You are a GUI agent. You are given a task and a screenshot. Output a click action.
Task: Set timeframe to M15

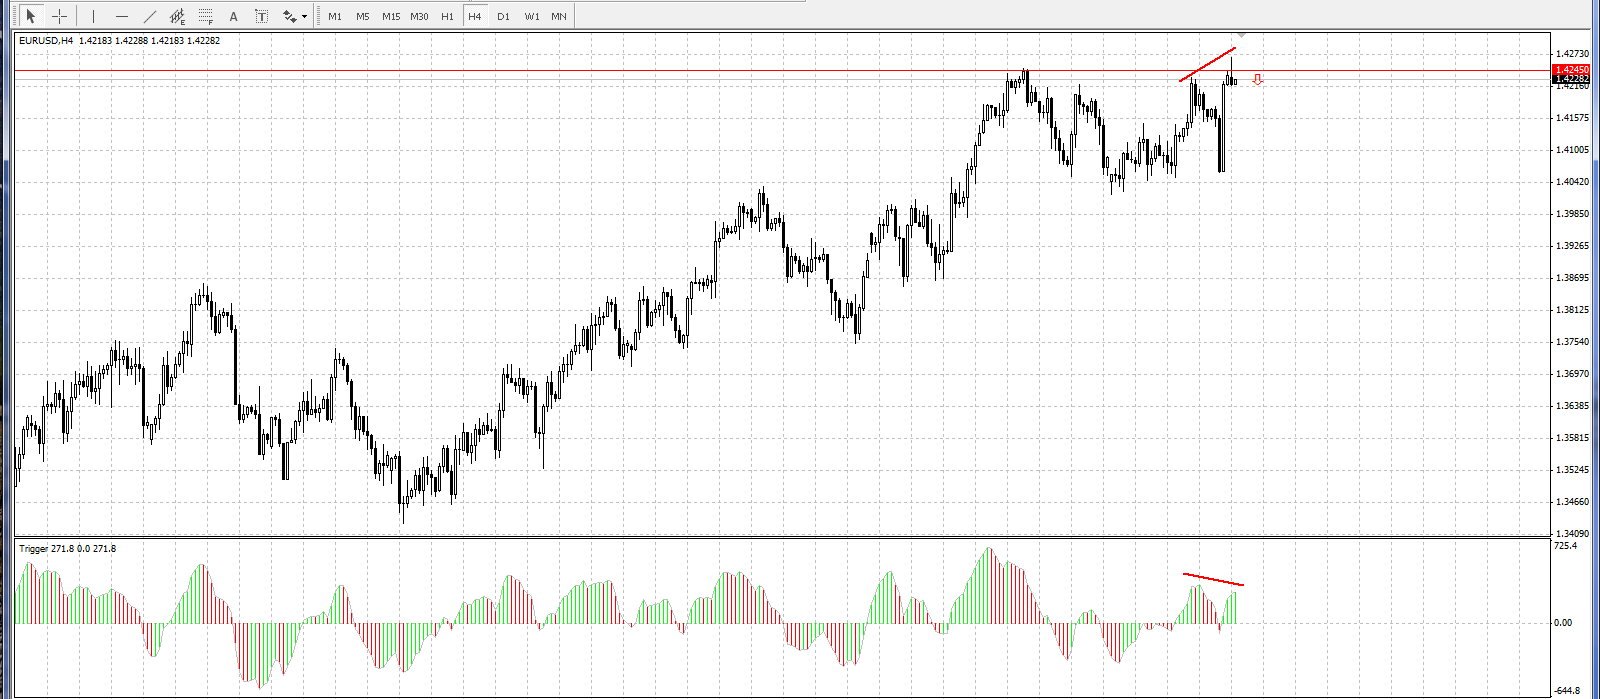click(x=391, y=16)
